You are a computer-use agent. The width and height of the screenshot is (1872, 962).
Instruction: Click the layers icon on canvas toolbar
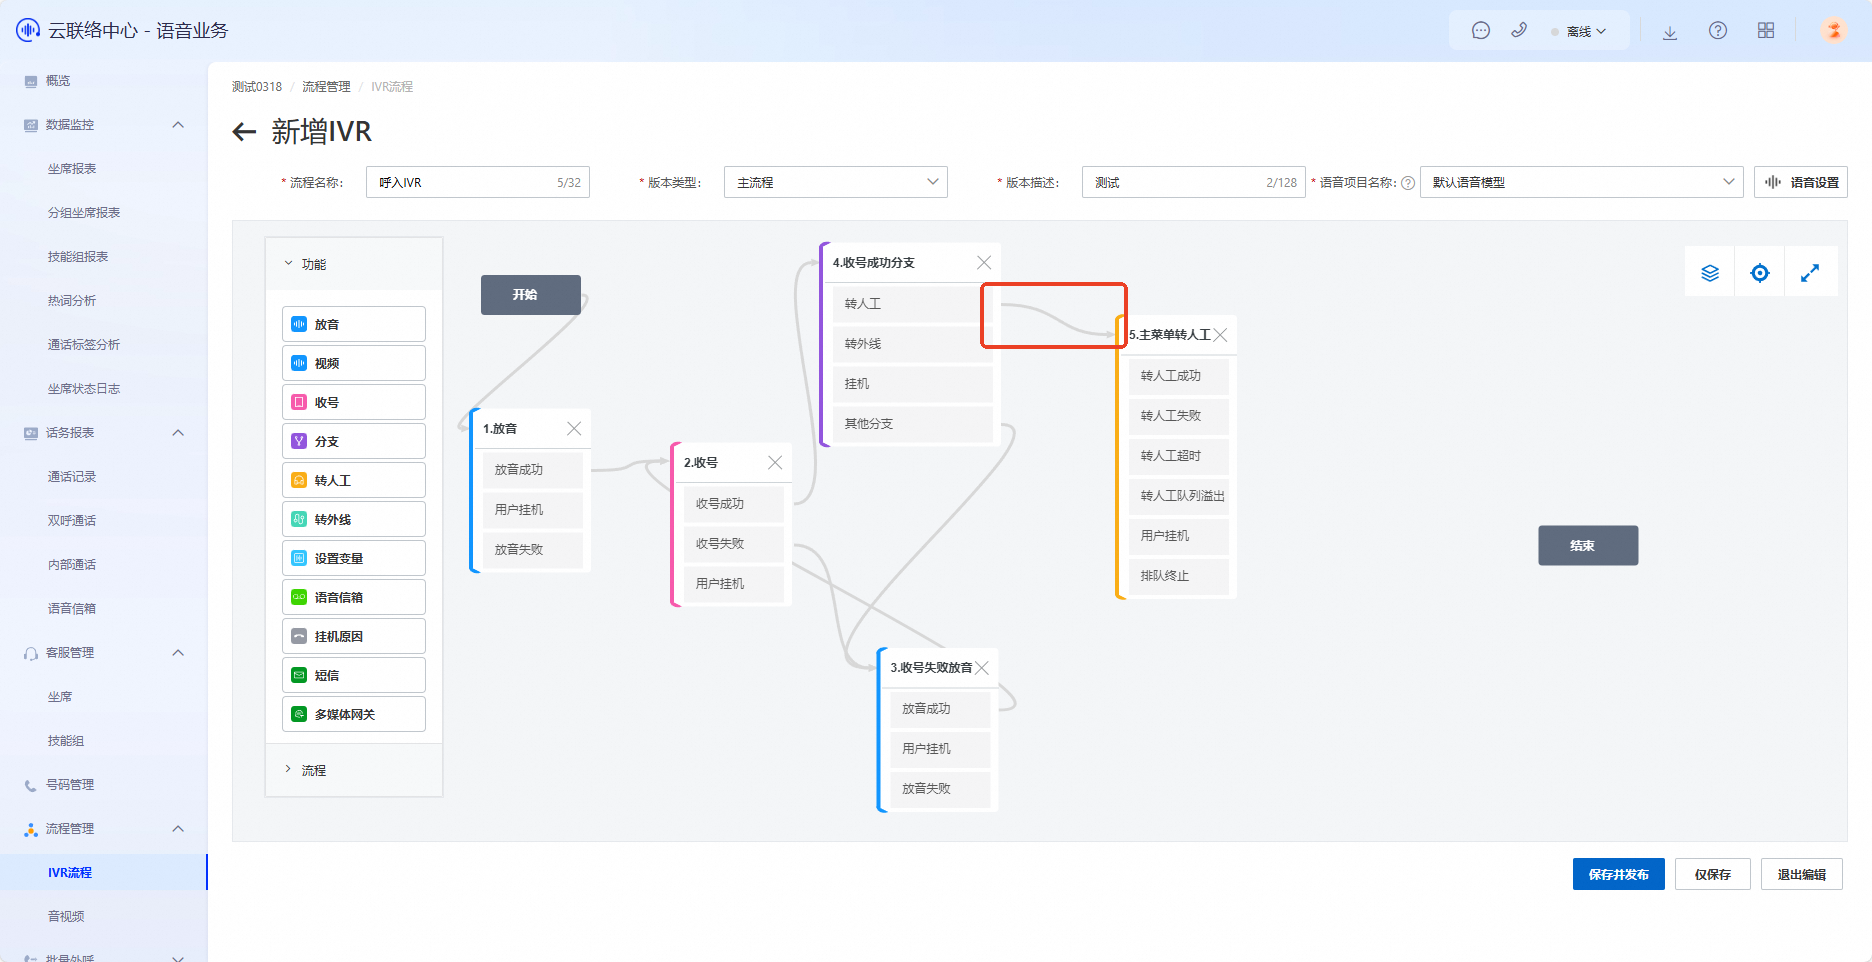(1710, 273)
